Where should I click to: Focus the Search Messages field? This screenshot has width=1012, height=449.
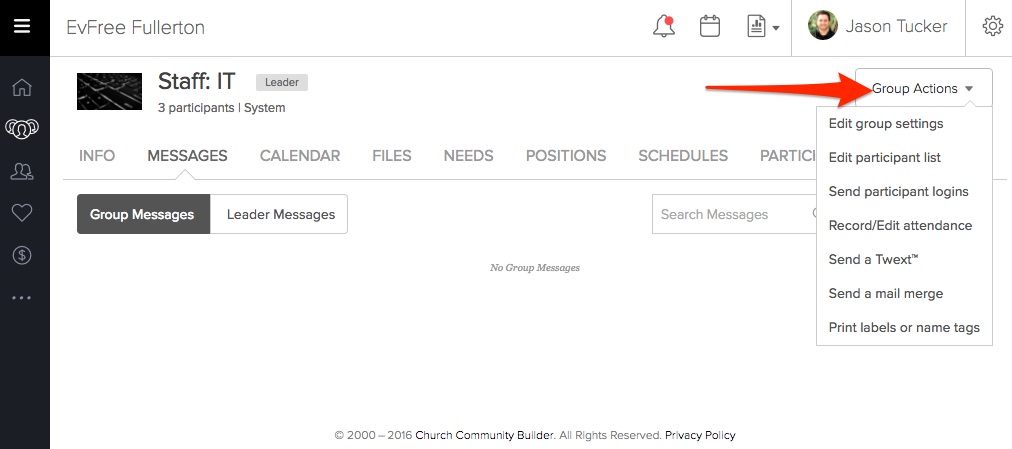click(732, 214)
